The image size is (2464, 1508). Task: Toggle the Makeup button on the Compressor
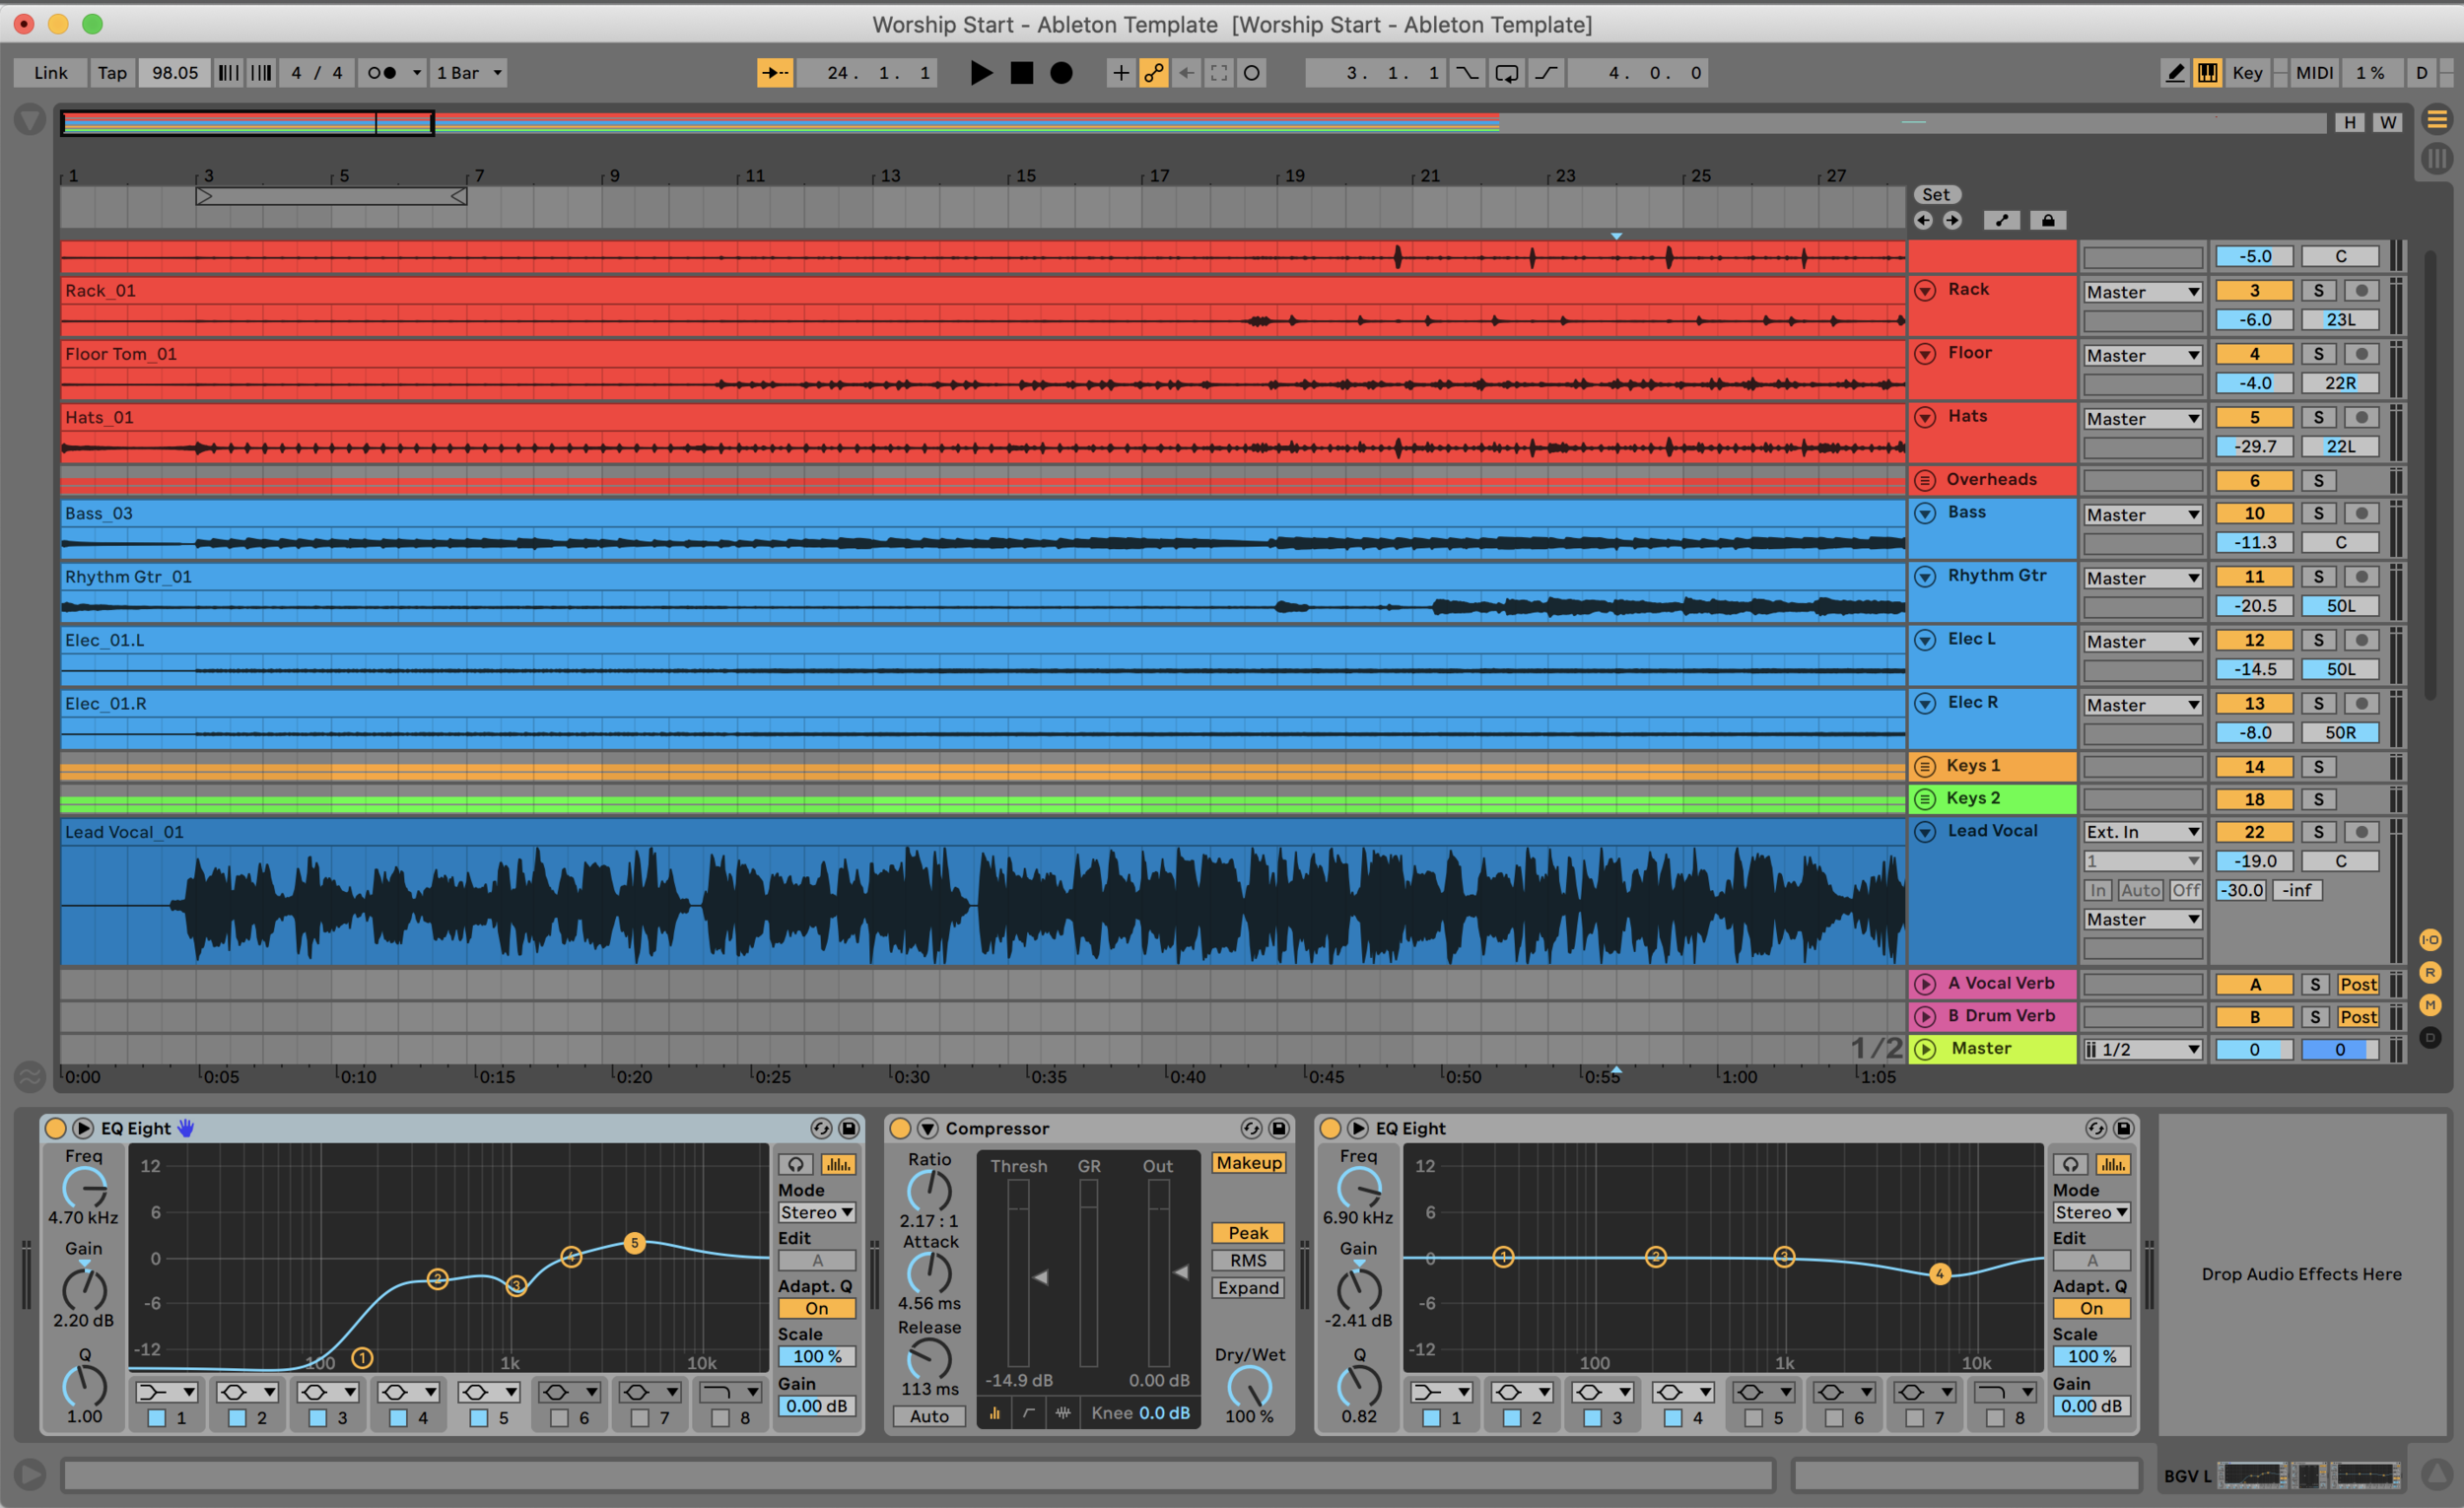tap(1248, 1163)
